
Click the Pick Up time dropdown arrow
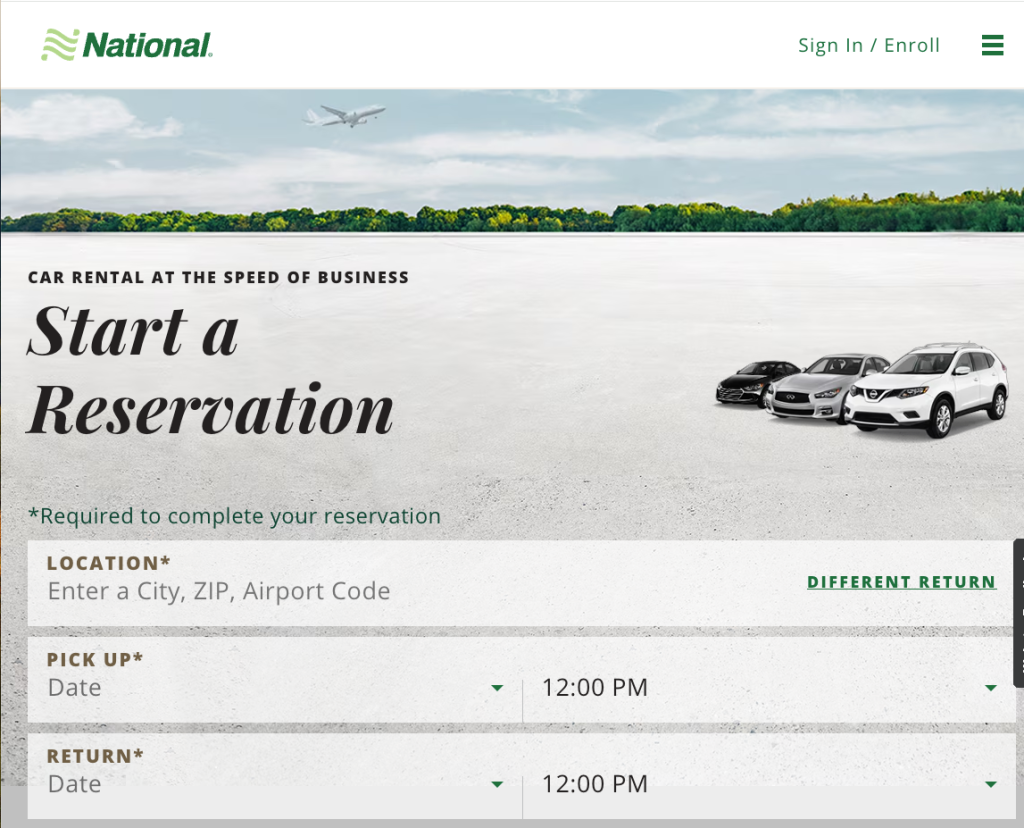click(990, 688)
